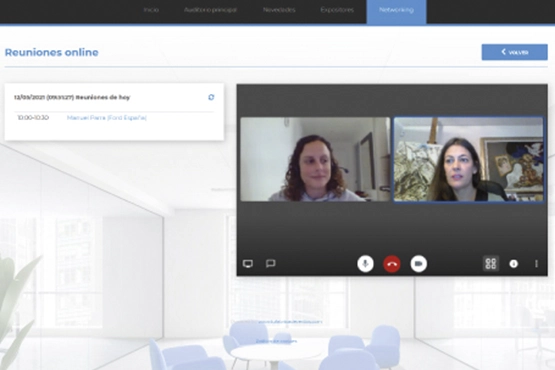The width and height of the screenshot is (555, 370).
Task: Turn off the camera in the call
Action: click(x=418, y=264)
